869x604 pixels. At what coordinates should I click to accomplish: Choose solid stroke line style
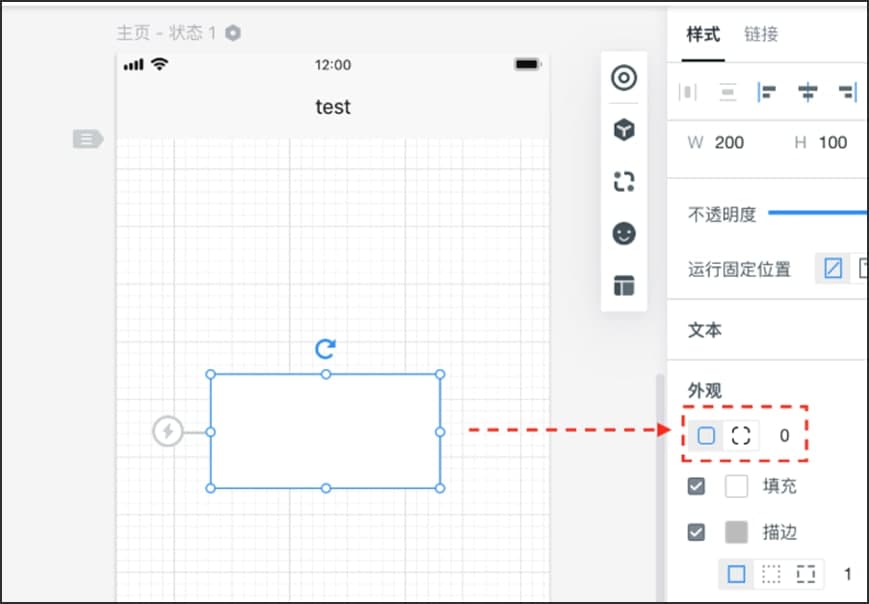pos(737,574)
